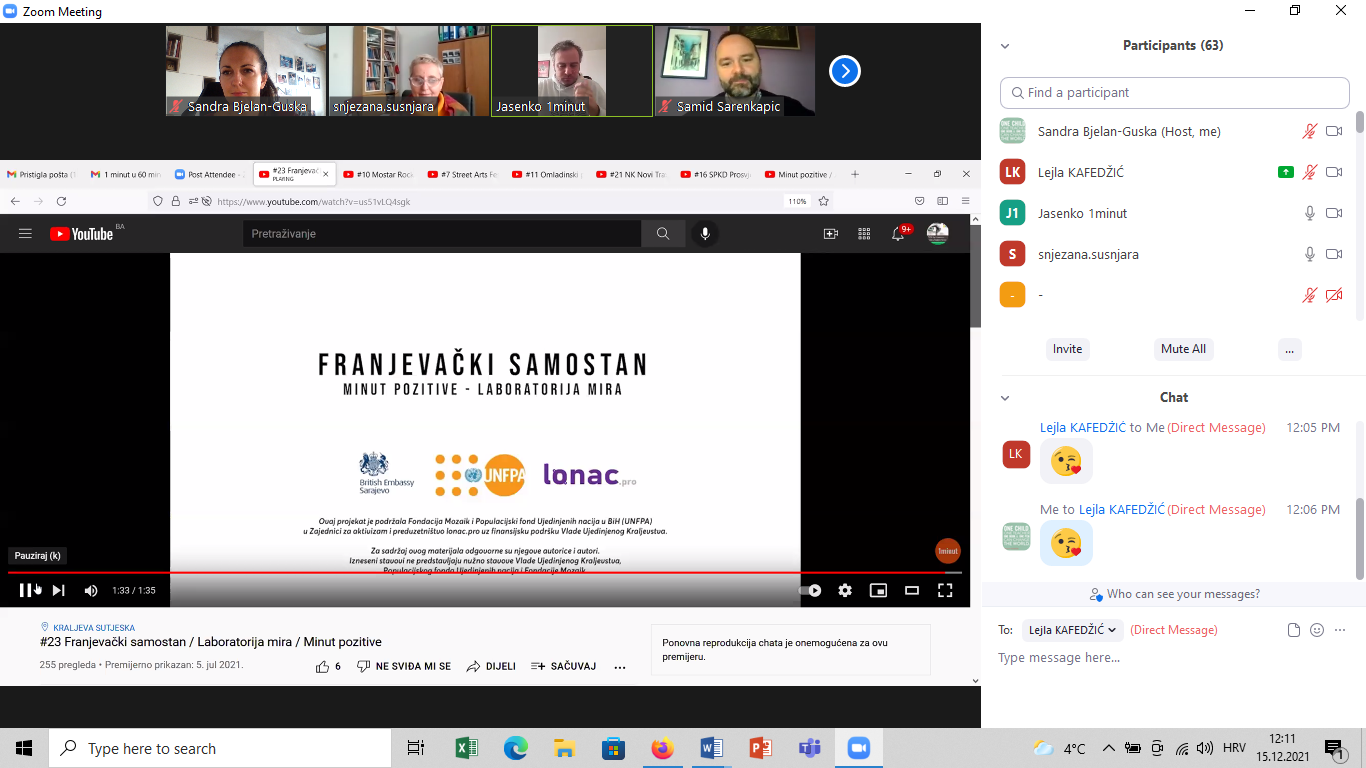Click the YouTube search magnifier button

click(x=663, y=233)
